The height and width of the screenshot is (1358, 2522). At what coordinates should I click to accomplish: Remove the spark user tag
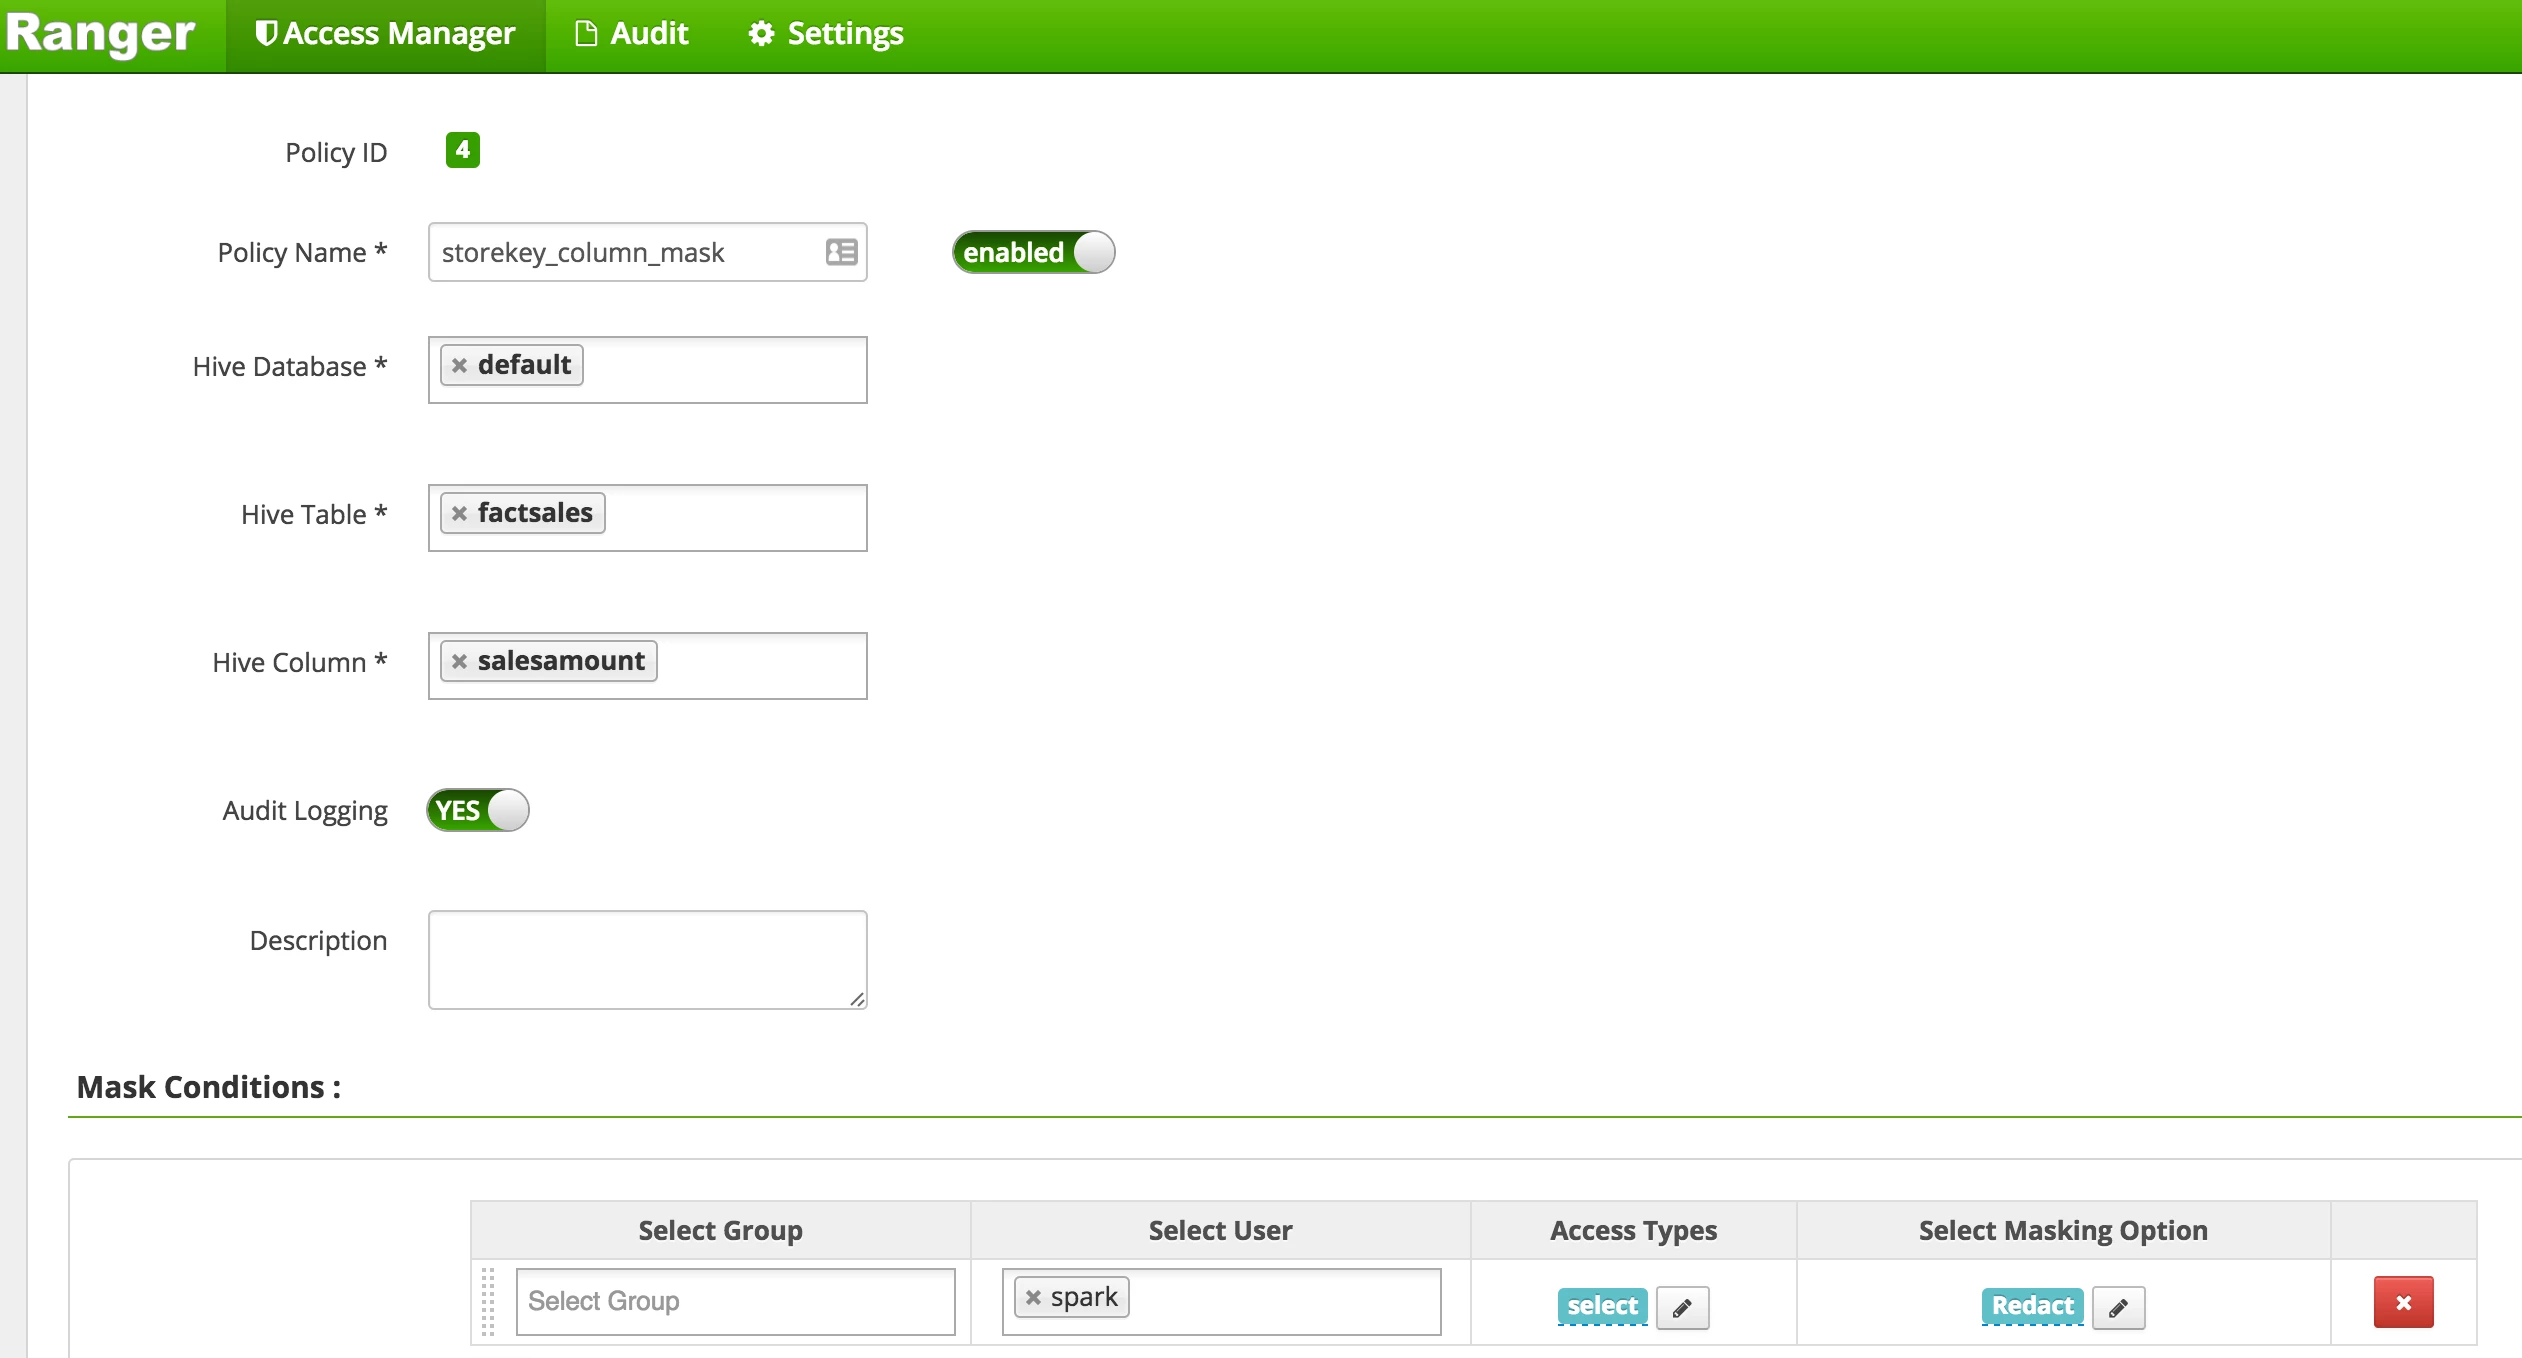(x=1033, y=1298)
